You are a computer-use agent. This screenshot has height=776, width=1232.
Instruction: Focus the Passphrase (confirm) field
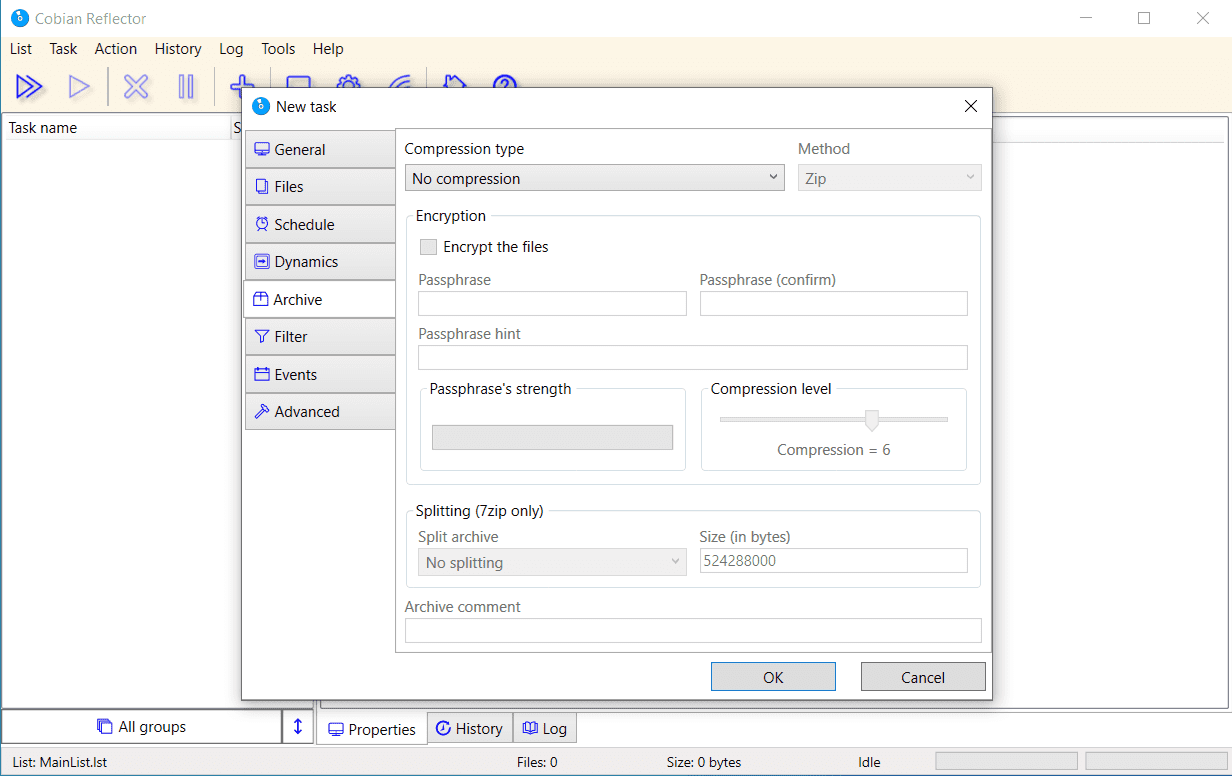[x=834, y=304]
